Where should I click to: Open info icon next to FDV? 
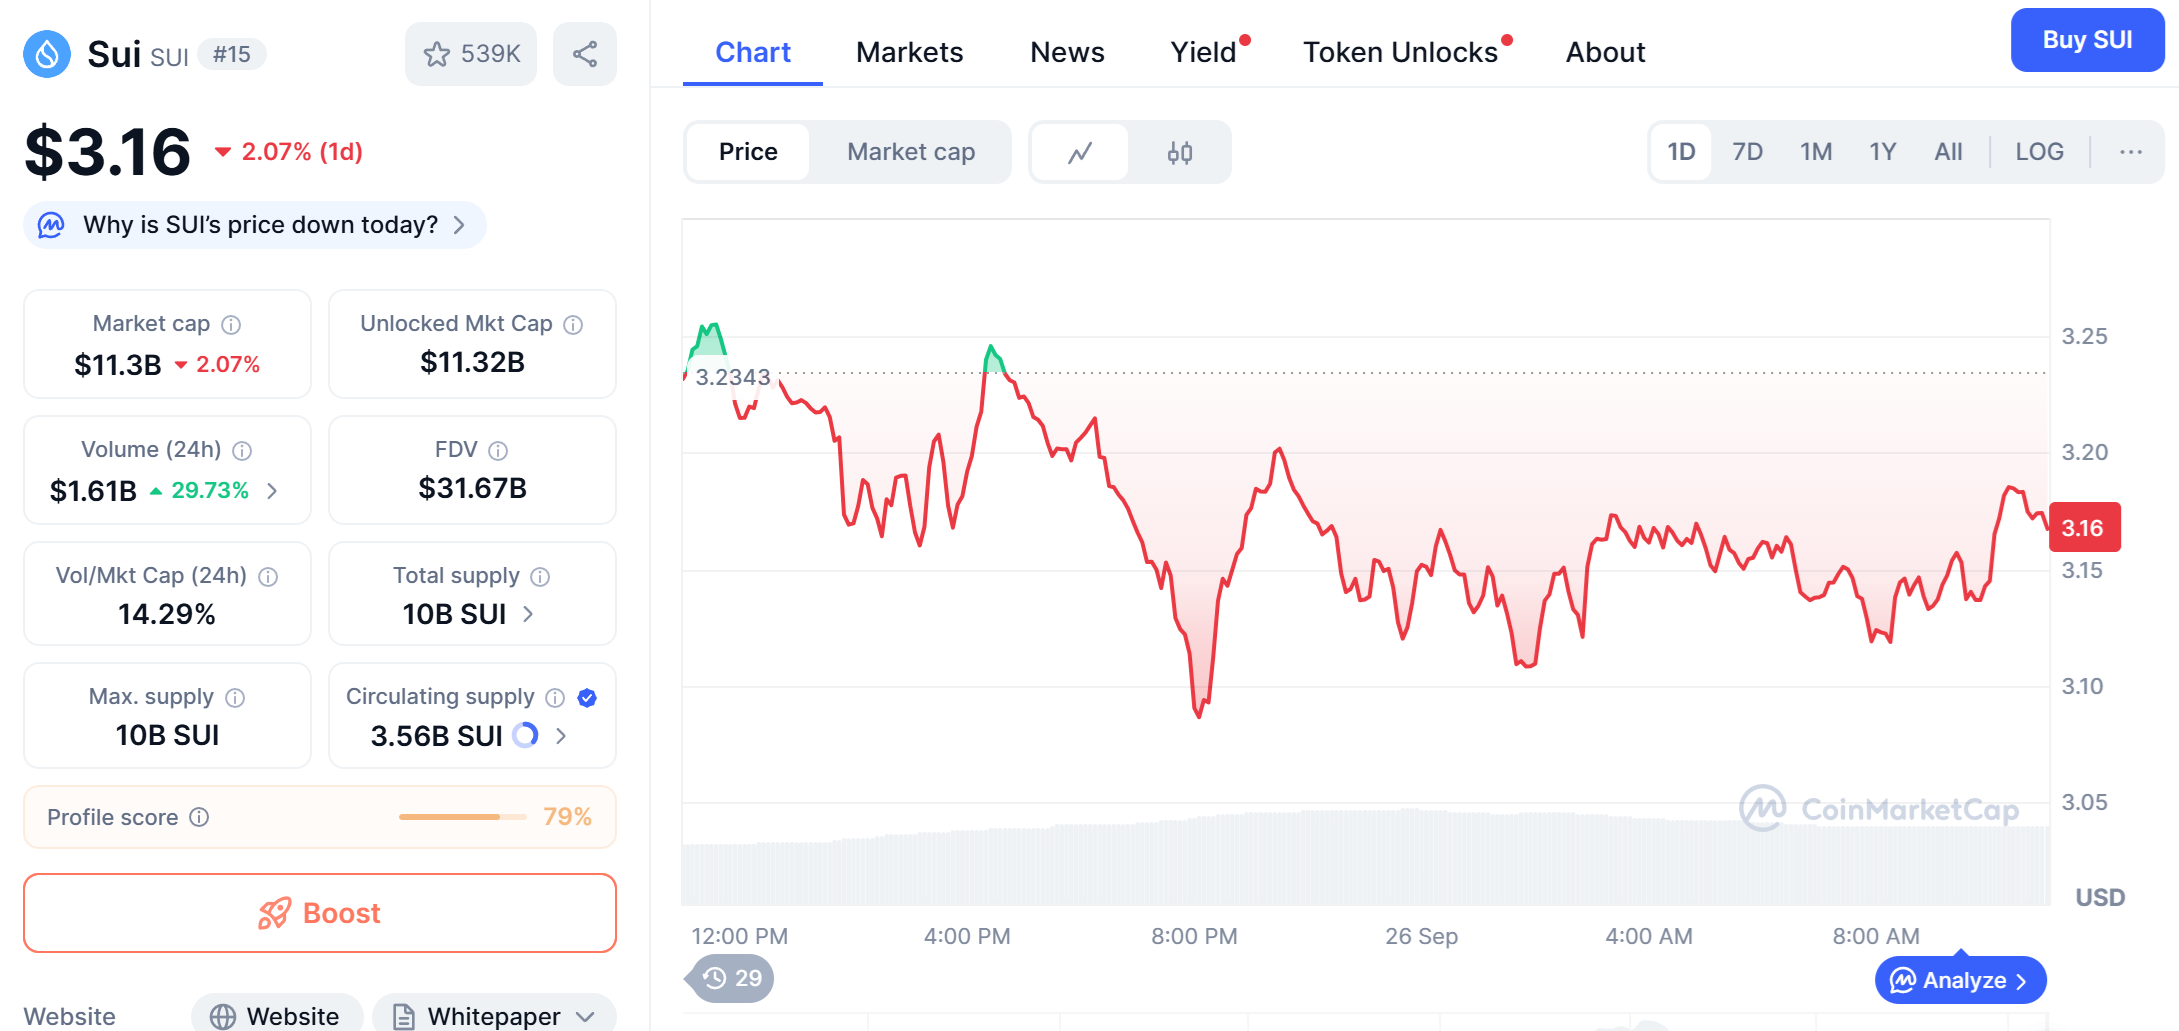(498, 451)
